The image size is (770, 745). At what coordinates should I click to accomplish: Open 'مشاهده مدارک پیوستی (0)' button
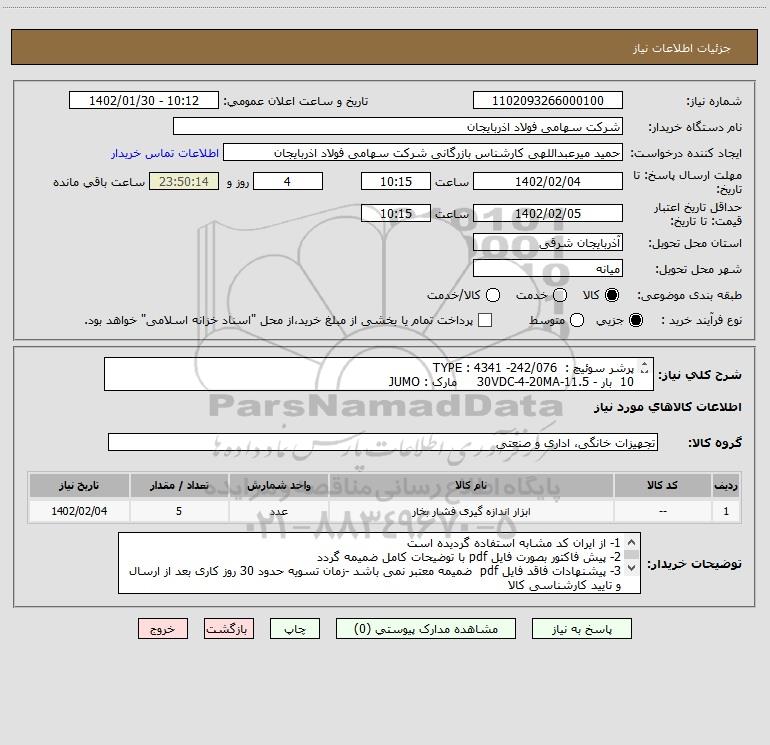coord(425,629)
